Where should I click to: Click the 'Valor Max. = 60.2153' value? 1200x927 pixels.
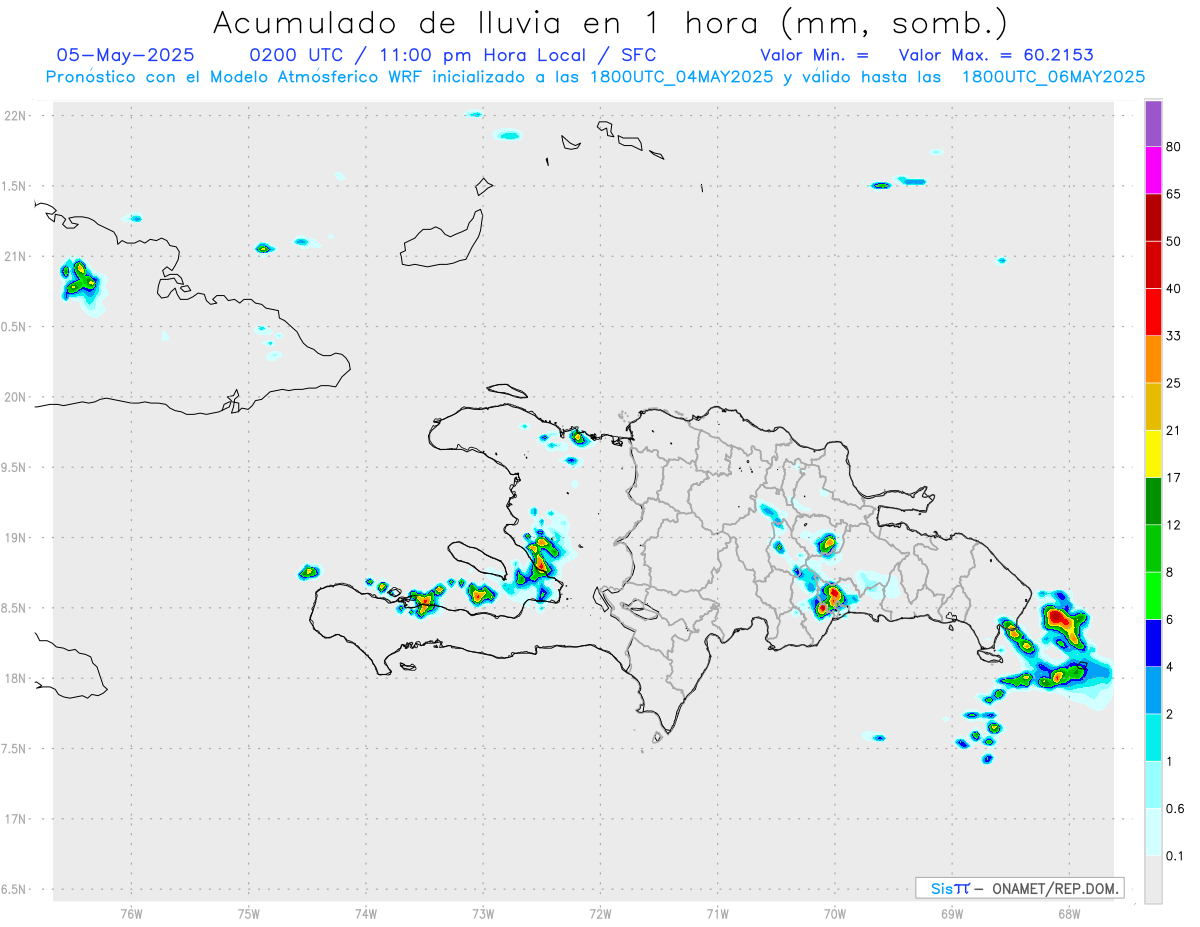pyautogui.click(x=996, y=55)
